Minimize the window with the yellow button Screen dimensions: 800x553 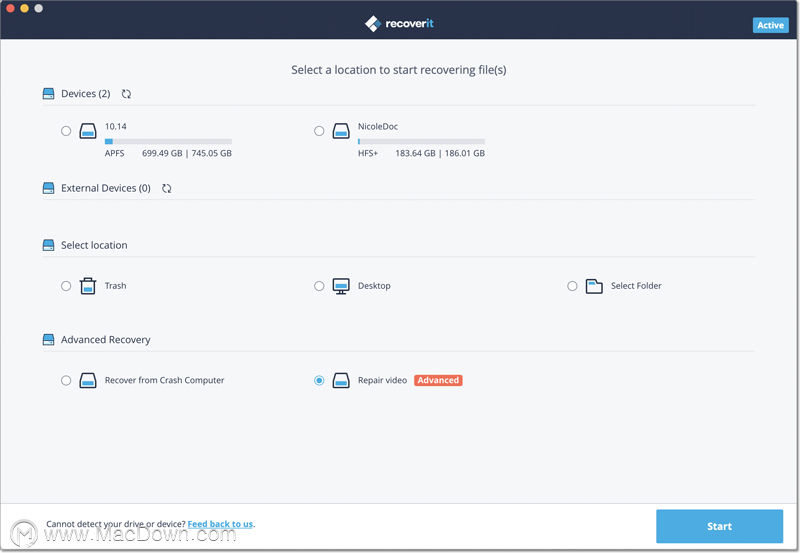click(24, 8)
